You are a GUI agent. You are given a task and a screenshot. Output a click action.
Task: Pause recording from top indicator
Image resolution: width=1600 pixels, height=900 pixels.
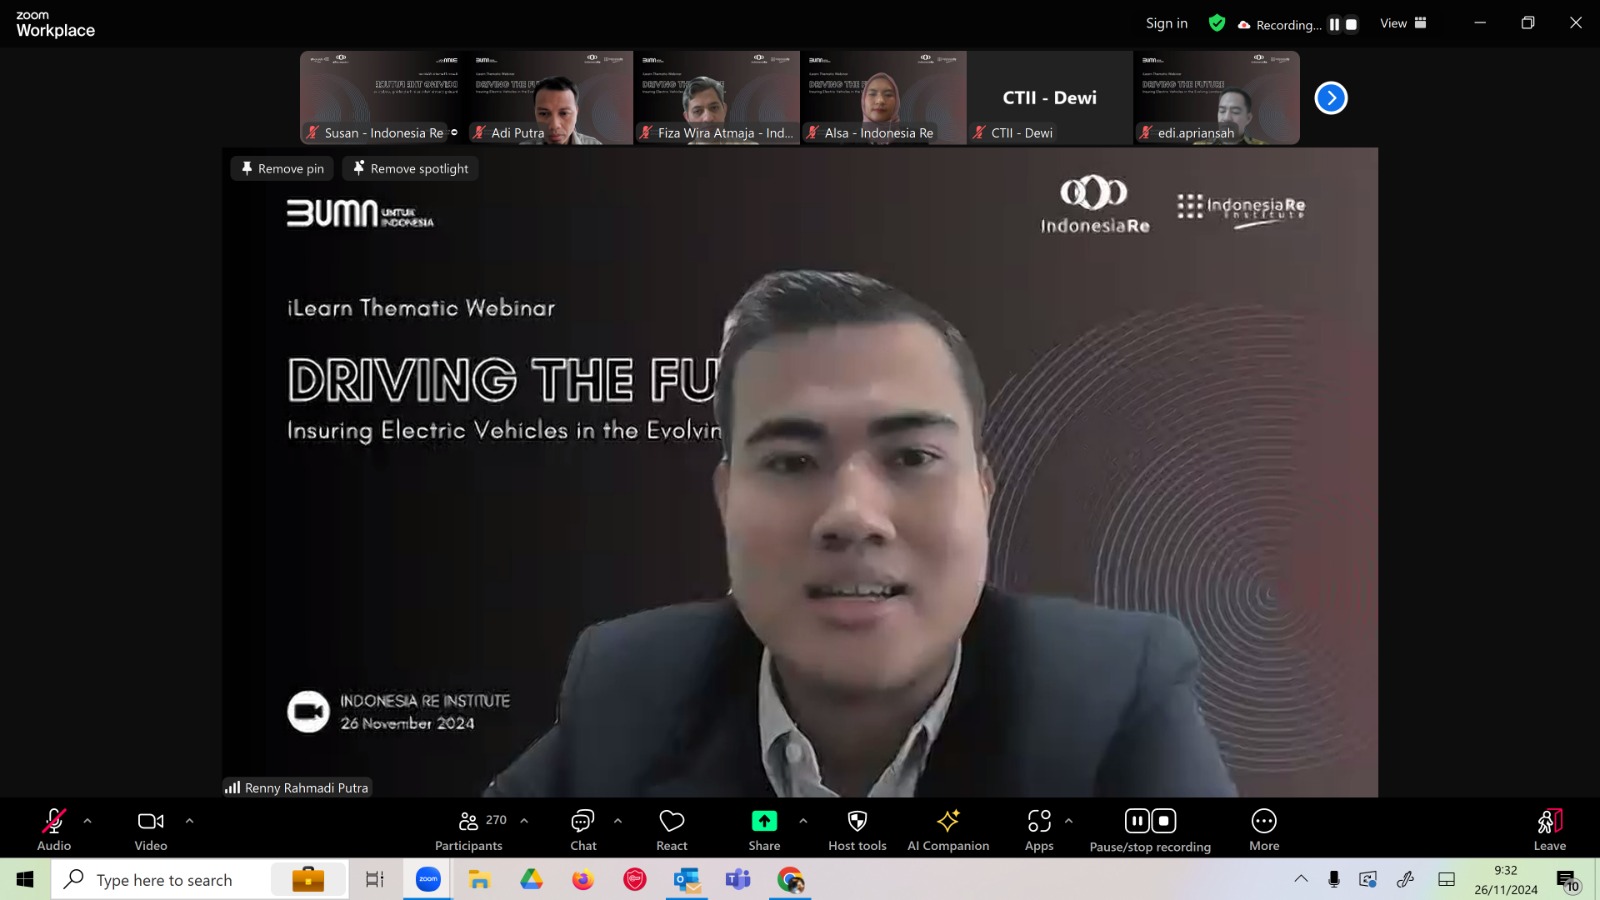pos(1334,24)
